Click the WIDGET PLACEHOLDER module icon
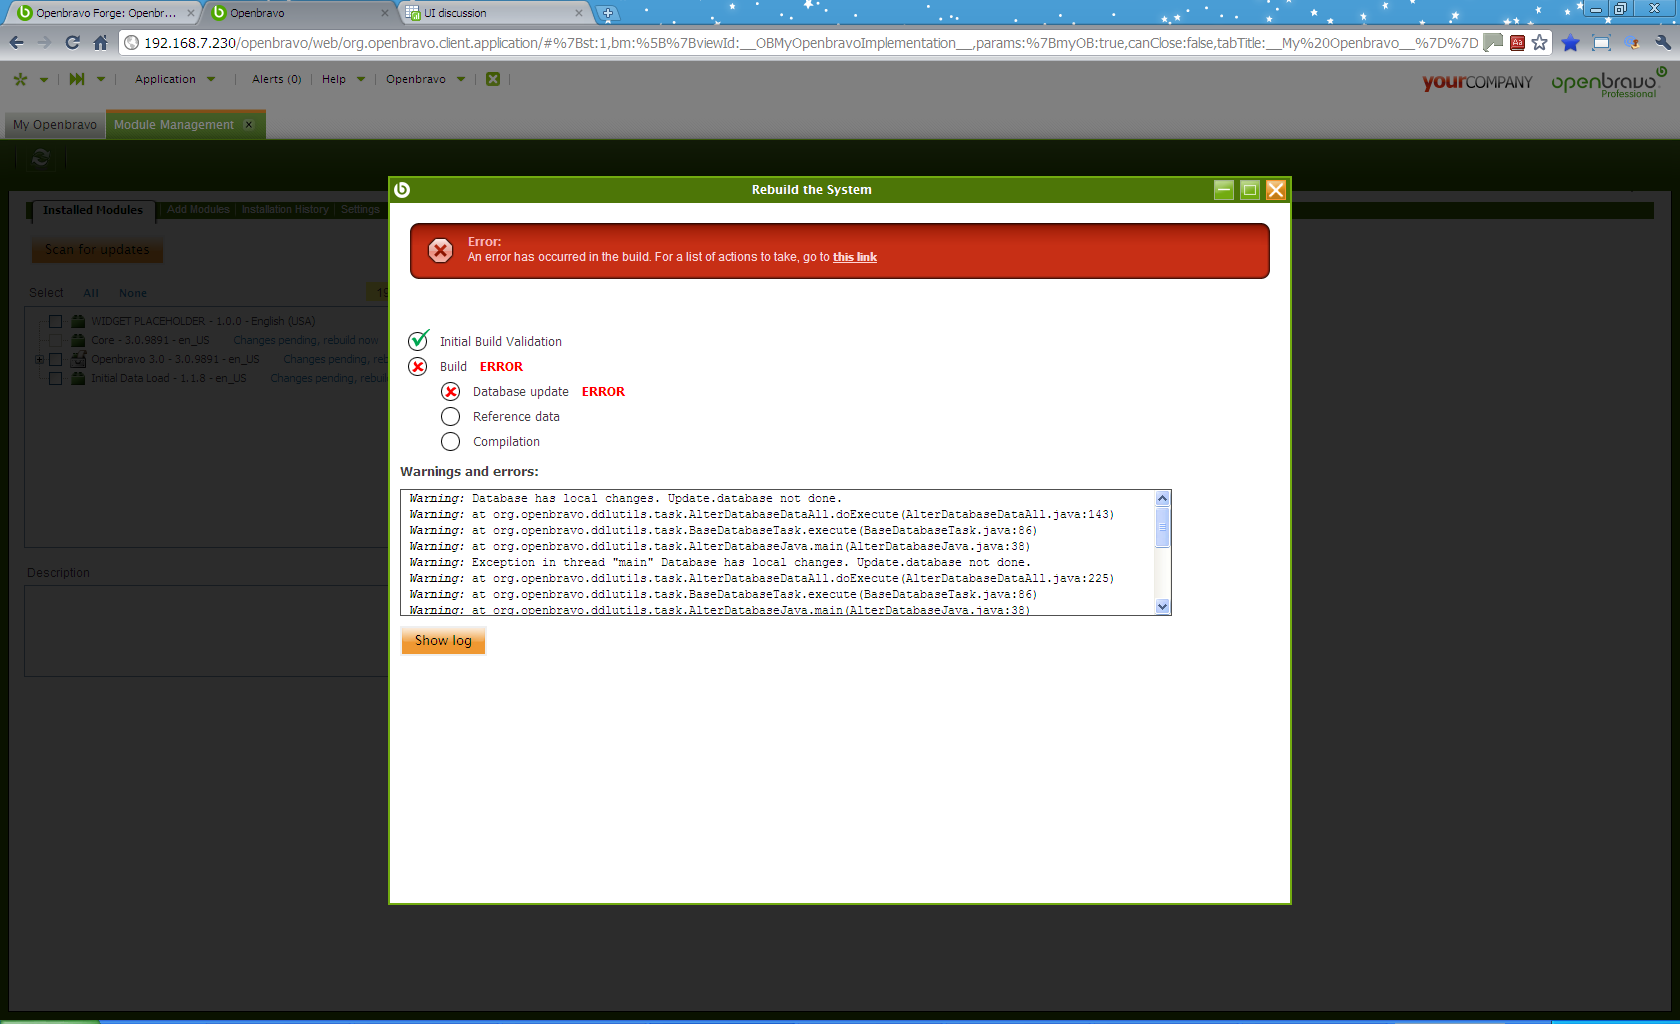 78,321
